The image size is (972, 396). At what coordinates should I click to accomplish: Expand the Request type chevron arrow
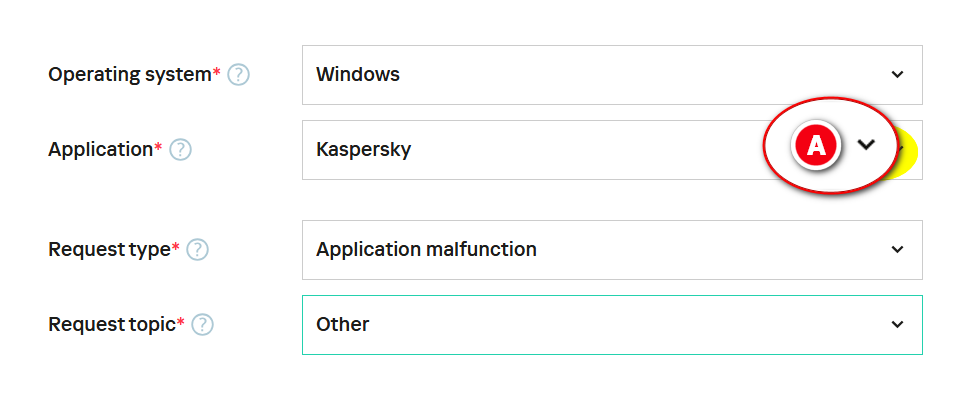click(897, 250)
